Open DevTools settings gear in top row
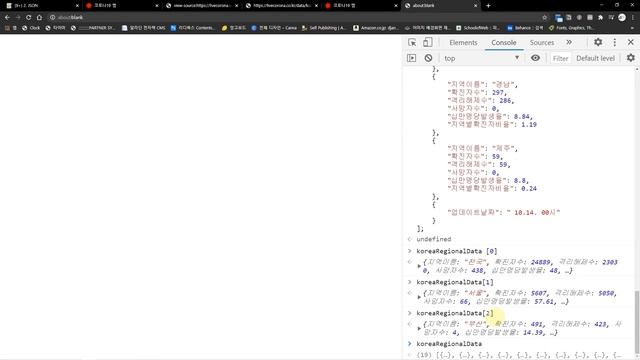This screenshot has height=360, width=640. pyautogui.click(x=598, y=42)
